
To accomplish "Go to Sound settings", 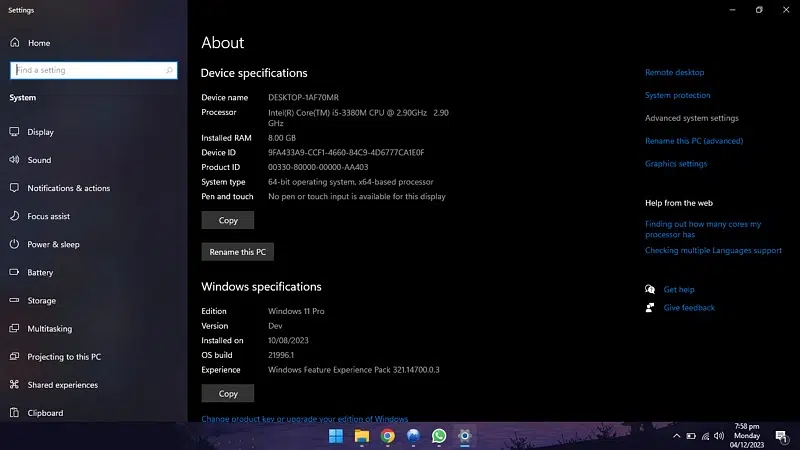I will point(39,160).
